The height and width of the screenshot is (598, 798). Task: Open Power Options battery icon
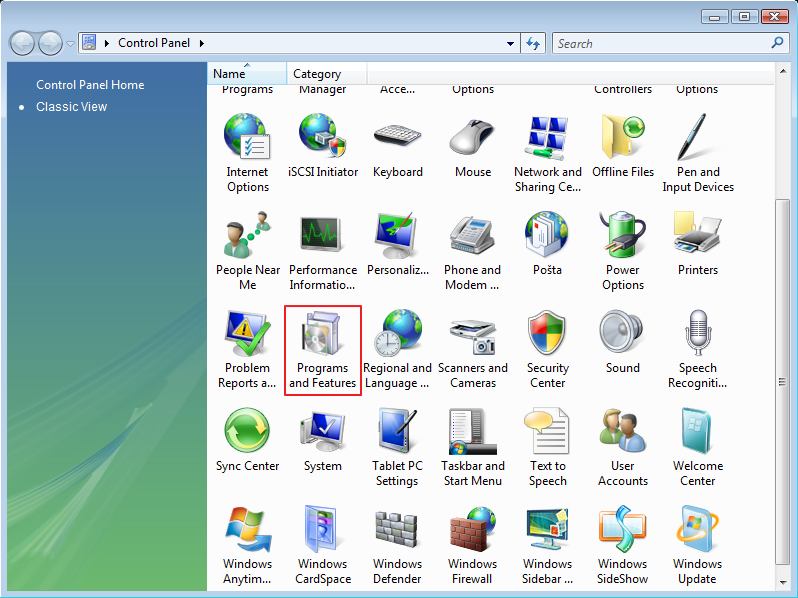point(622,237)
